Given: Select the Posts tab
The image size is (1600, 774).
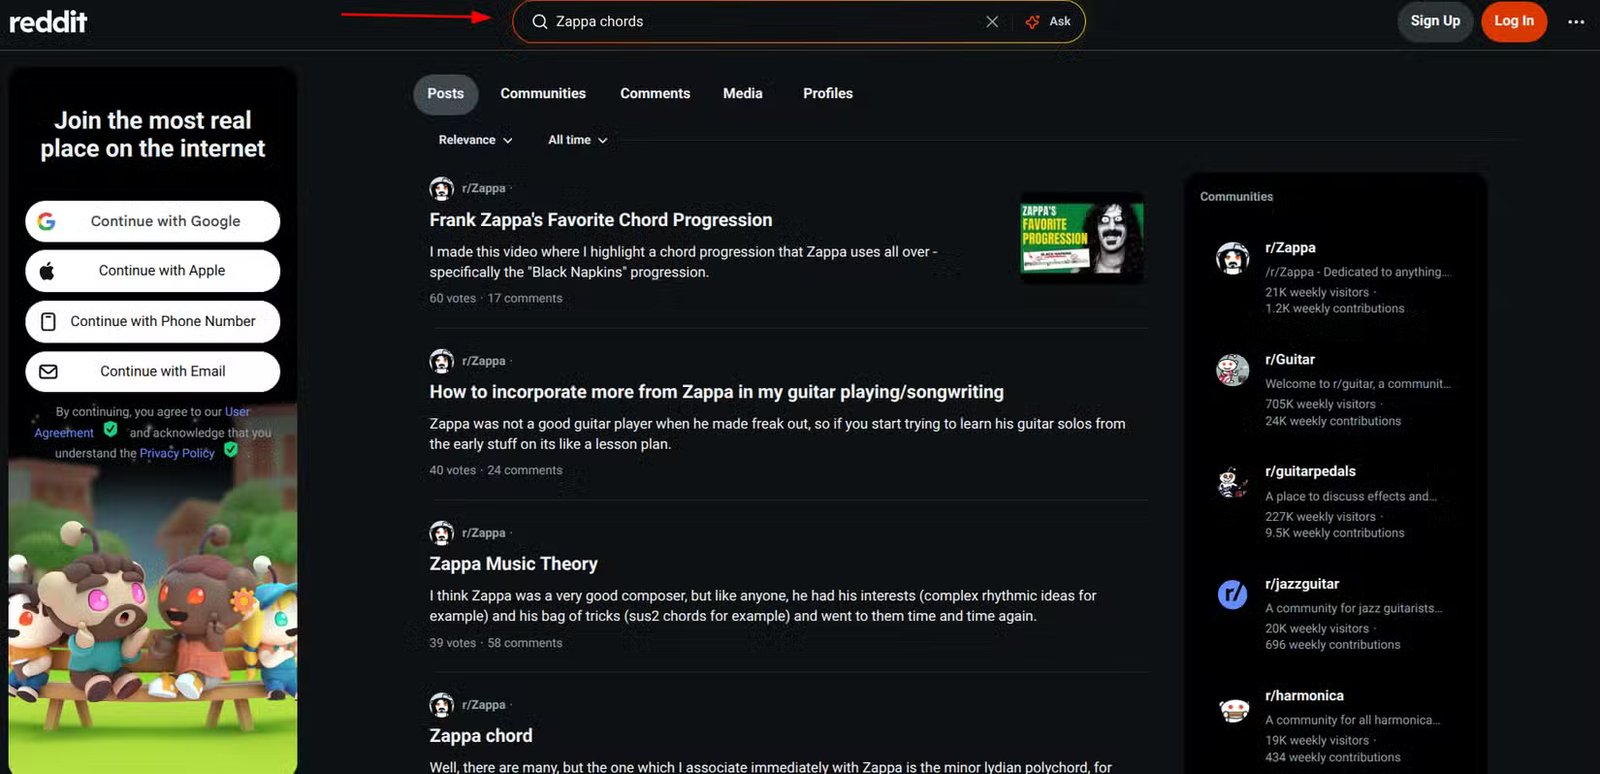Looking at the screenshot, I should point(446,94).
